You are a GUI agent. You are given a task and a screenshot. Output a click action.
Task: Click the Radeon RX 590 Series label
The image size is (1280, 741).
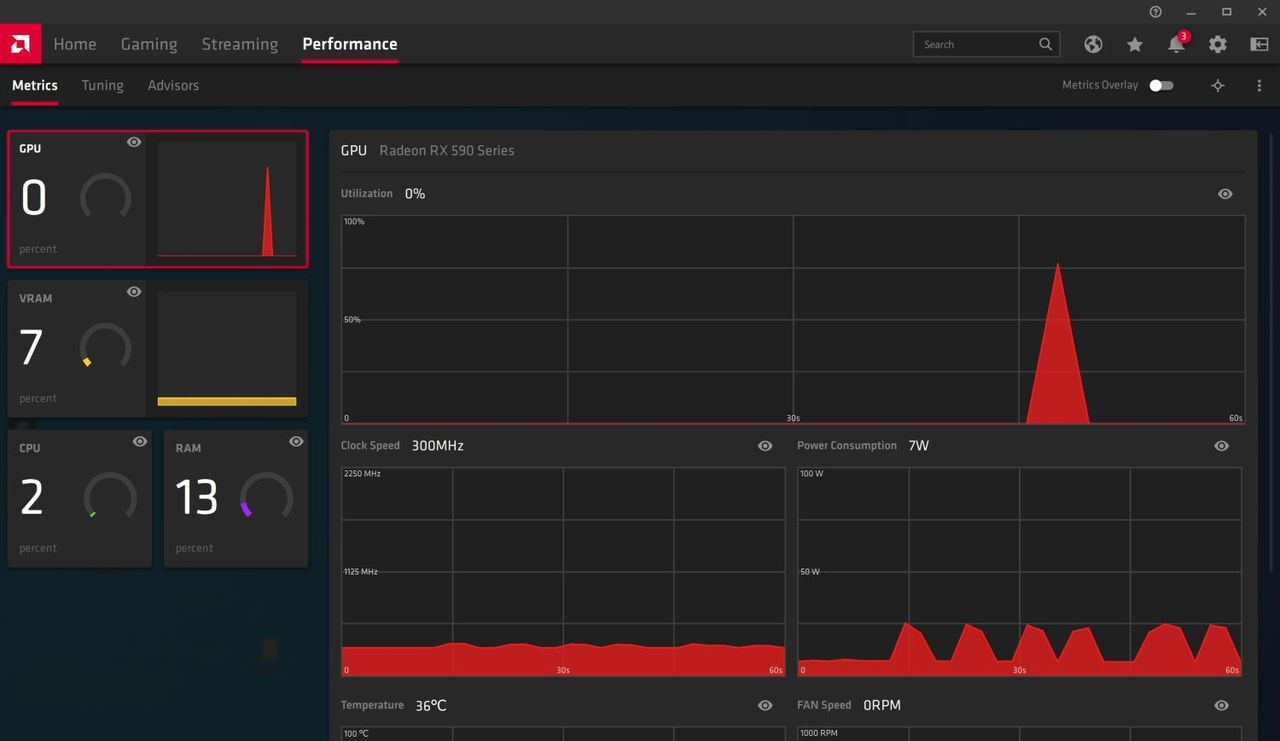click(x=447, y=150)
